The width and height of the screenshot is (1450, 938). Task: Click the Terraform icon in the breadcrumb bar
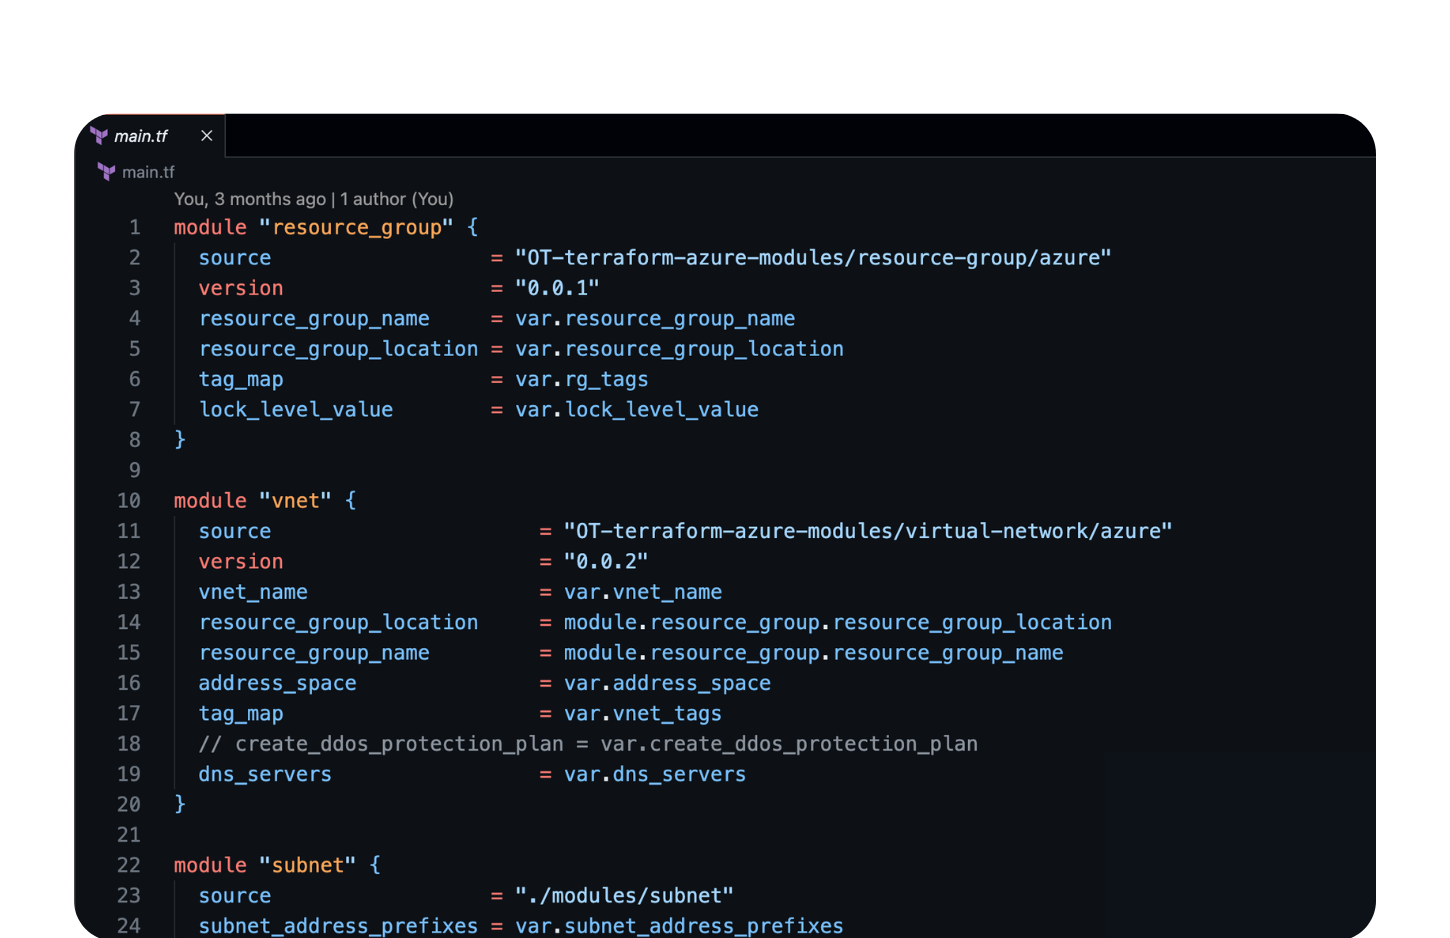106,171
